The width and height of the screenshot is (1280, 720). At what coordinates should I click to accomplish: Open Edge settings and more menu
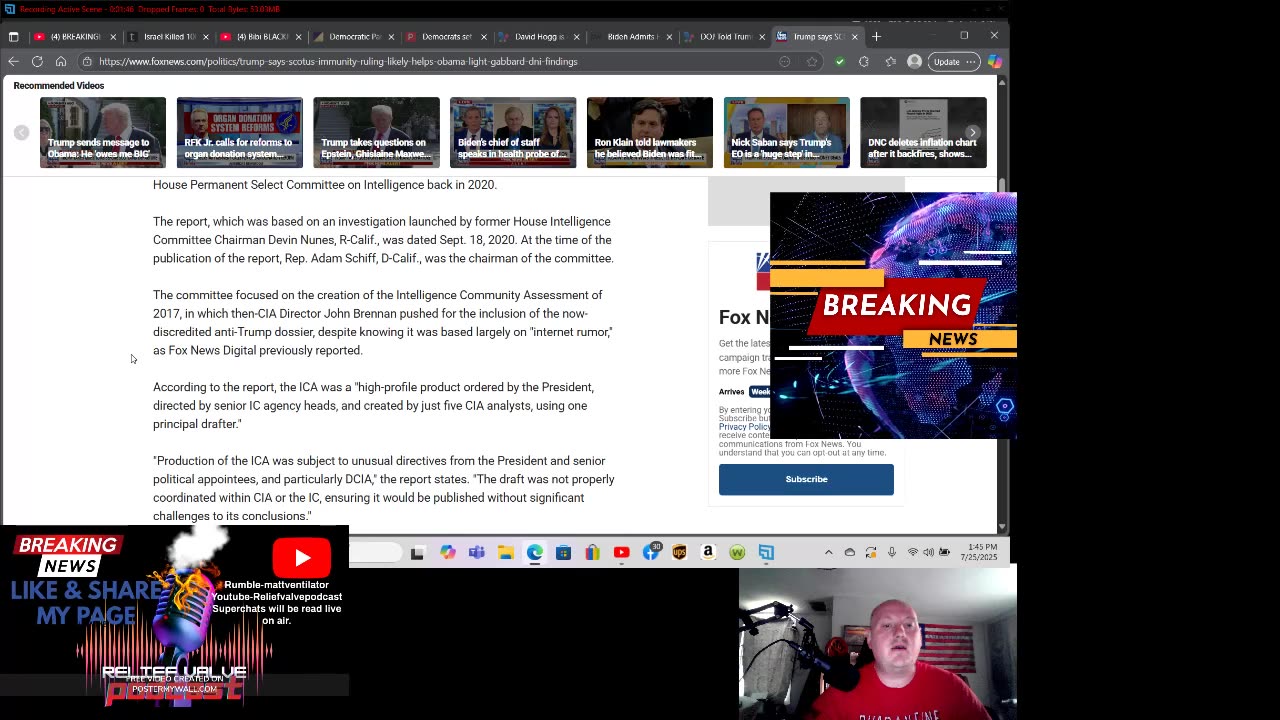pos(971,62)
